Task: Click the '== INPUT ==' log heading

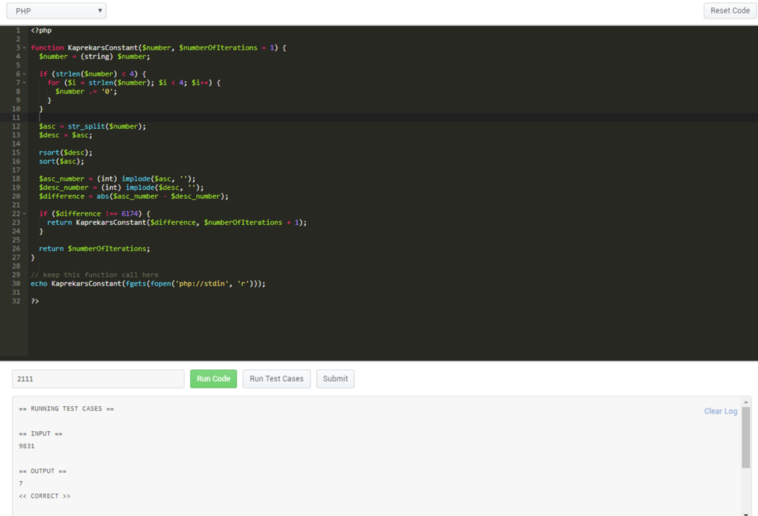Action: (41, 434)
